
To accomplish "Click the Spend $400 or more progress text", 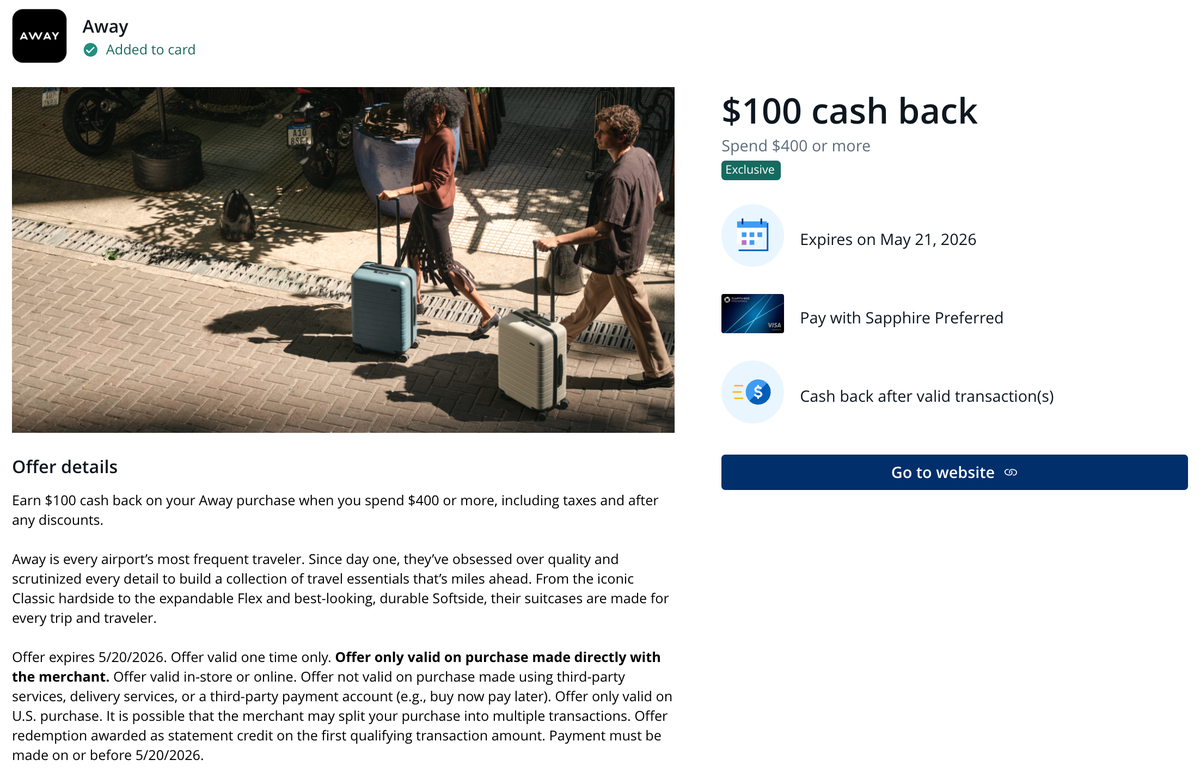I will 795,145.
